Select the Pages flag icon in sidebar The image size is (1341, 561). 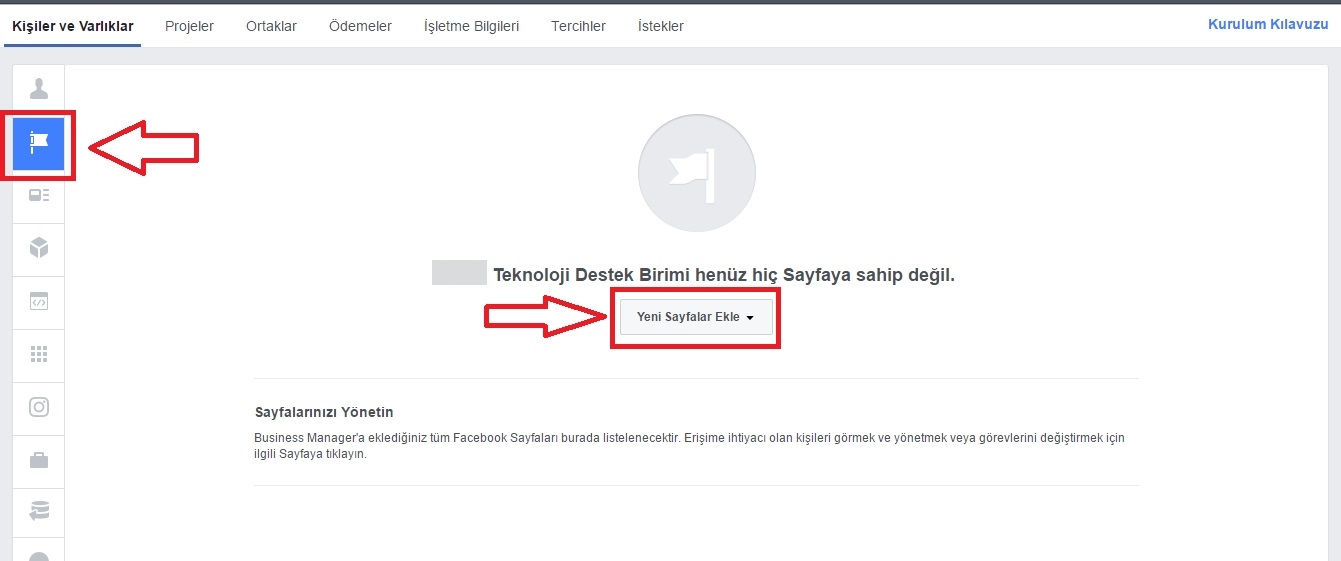39,144
